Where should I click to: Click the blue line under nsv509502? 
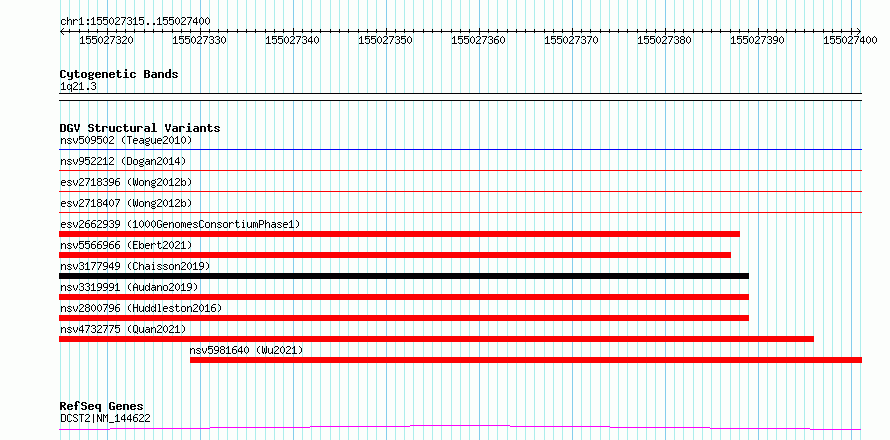click(461, 150)
